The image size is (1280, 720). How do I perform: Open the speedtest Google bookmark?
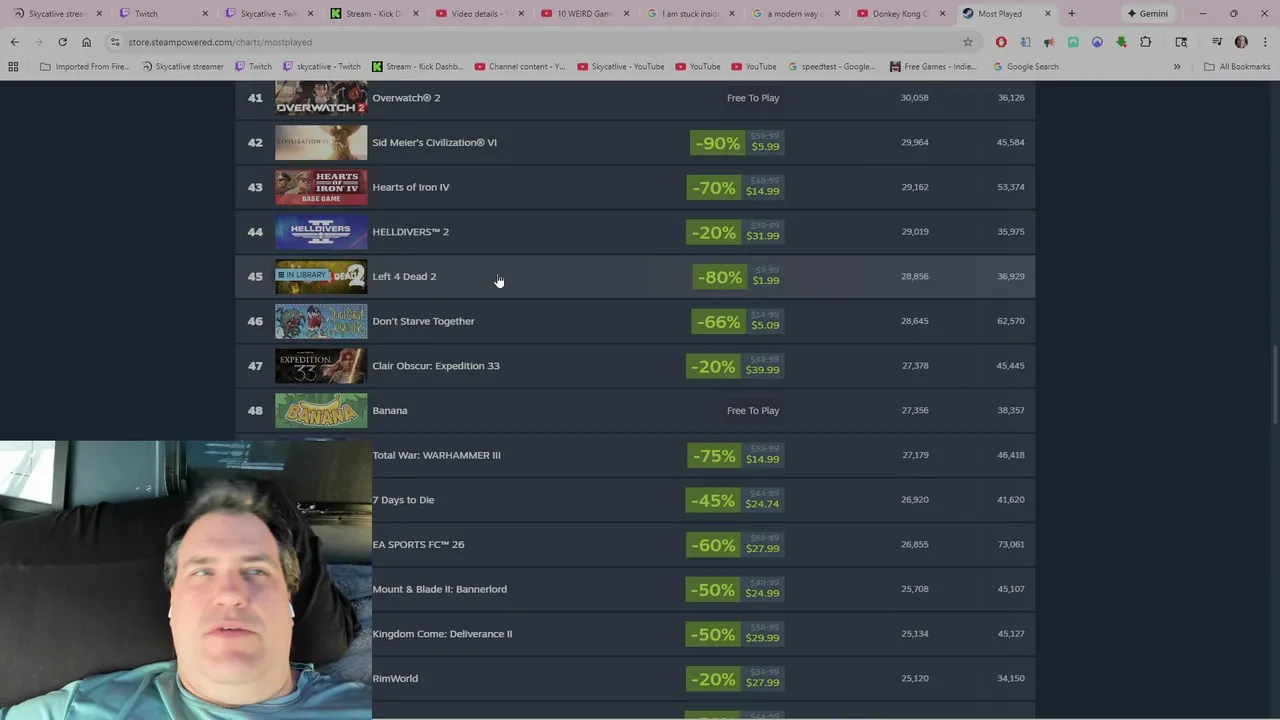point(831,66)
